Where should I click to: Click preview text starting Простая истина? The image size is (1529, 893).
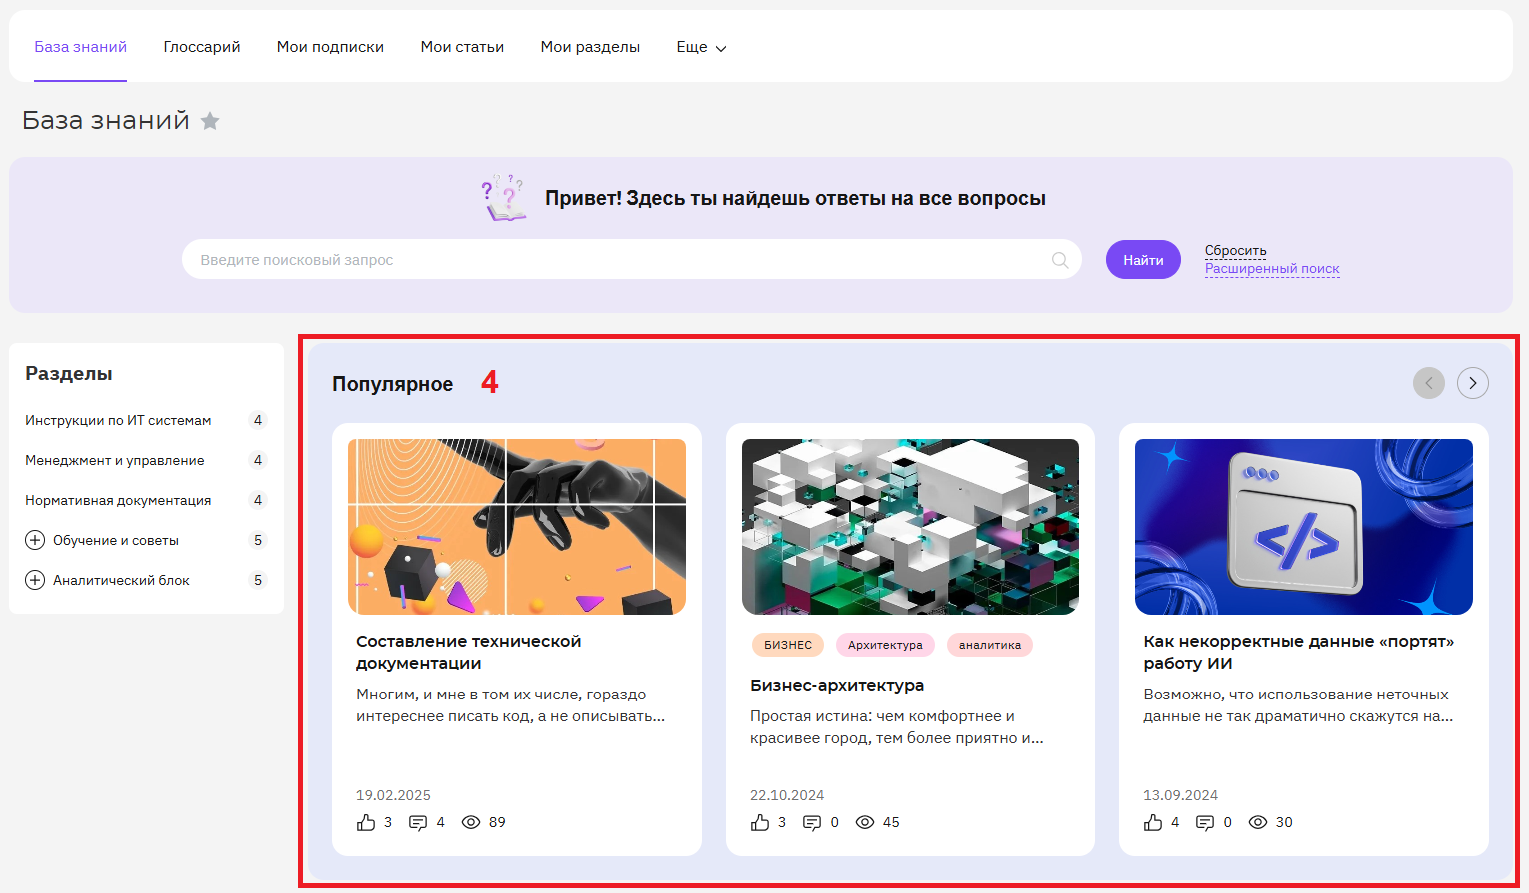tap(897, 727)
